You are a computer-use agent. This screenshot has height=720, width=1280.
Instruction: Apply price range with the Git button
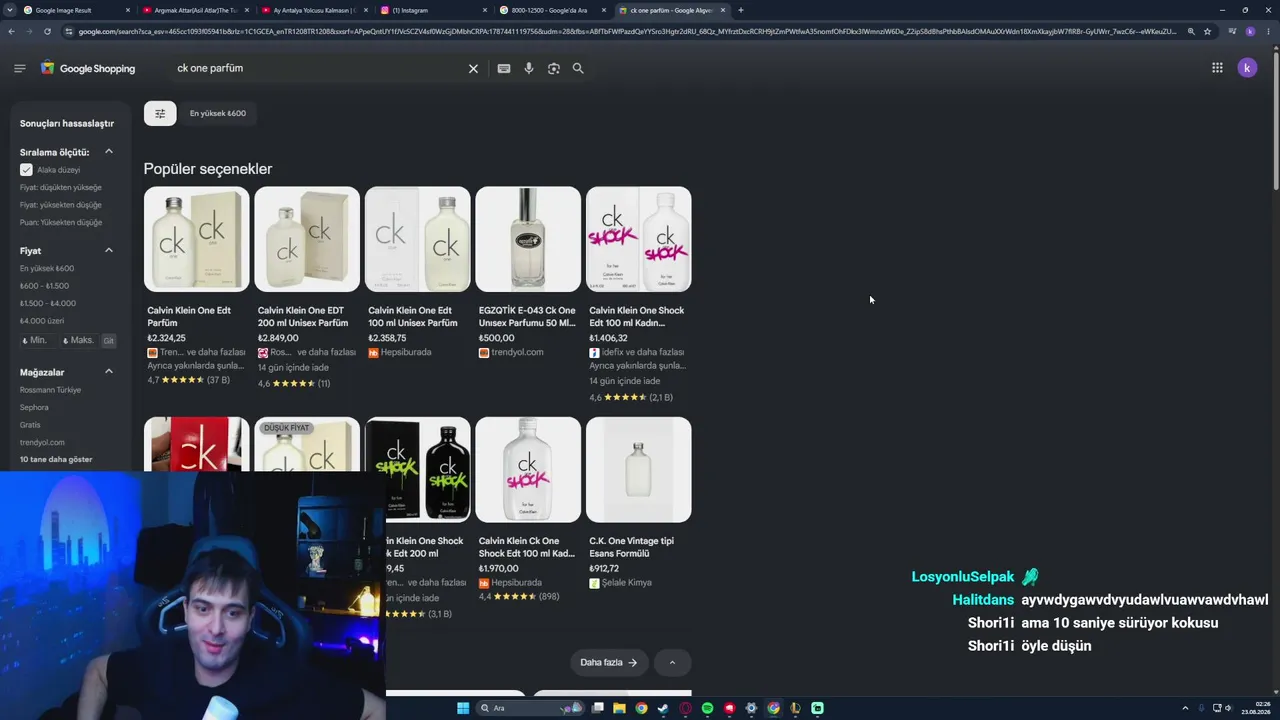point(109,341)
